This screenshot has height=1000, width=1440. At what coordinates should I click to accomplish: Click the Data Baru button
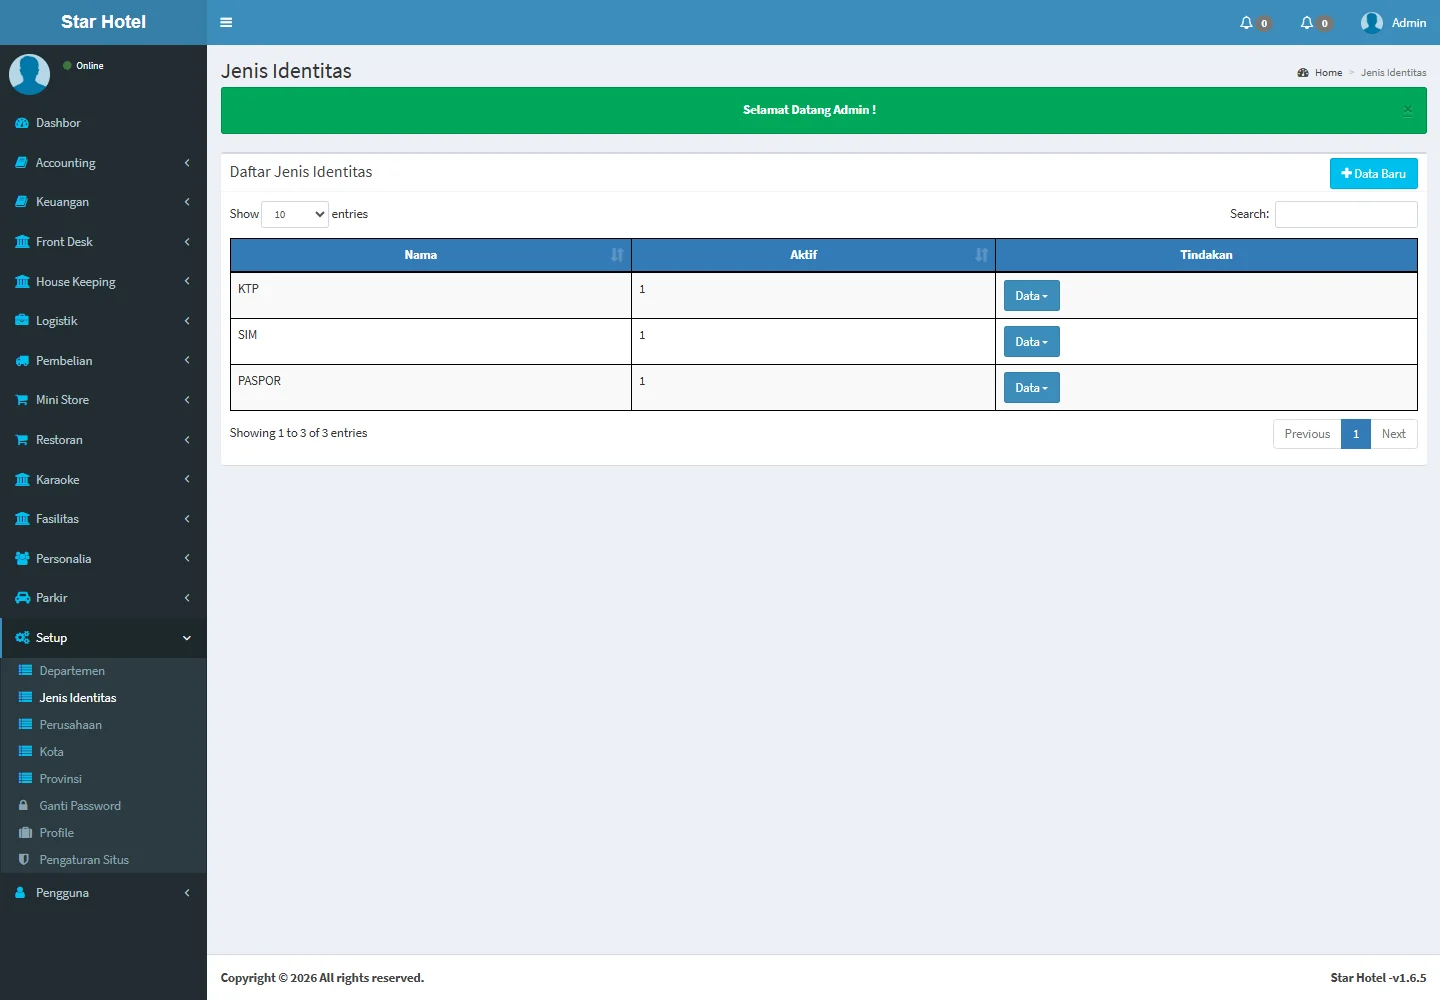click(x=1373, y=174)
